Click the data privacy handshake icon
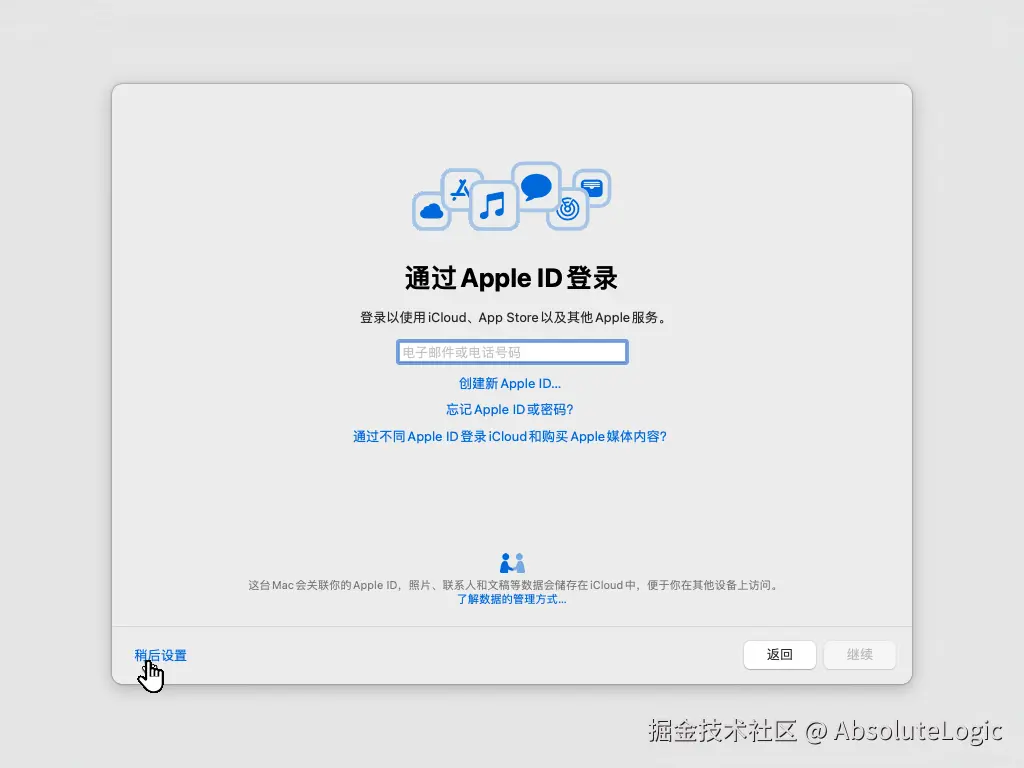 (x=512, y=563)
